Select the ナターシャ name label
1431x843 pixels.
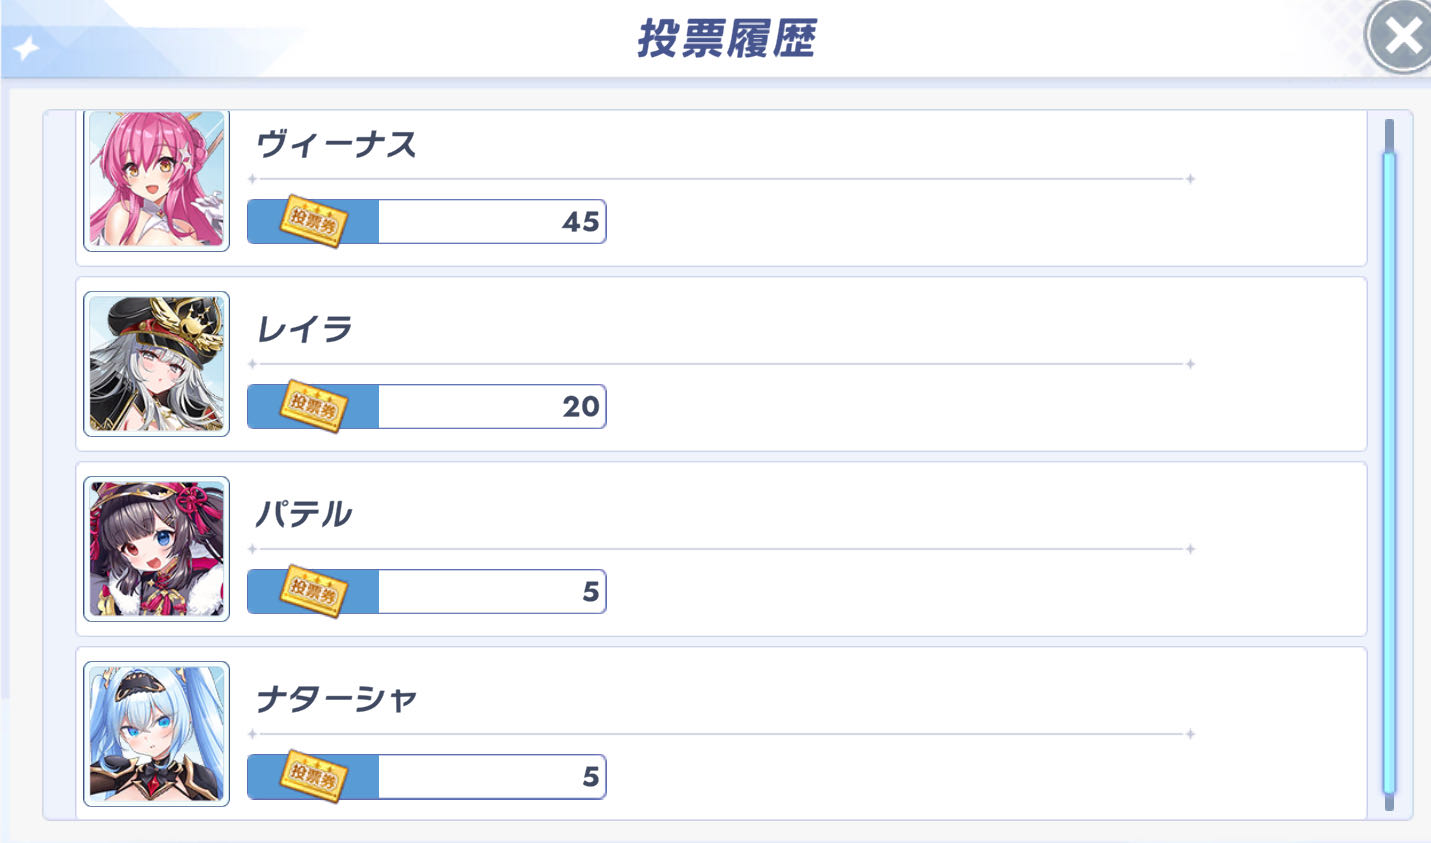[x=336, y=699]
